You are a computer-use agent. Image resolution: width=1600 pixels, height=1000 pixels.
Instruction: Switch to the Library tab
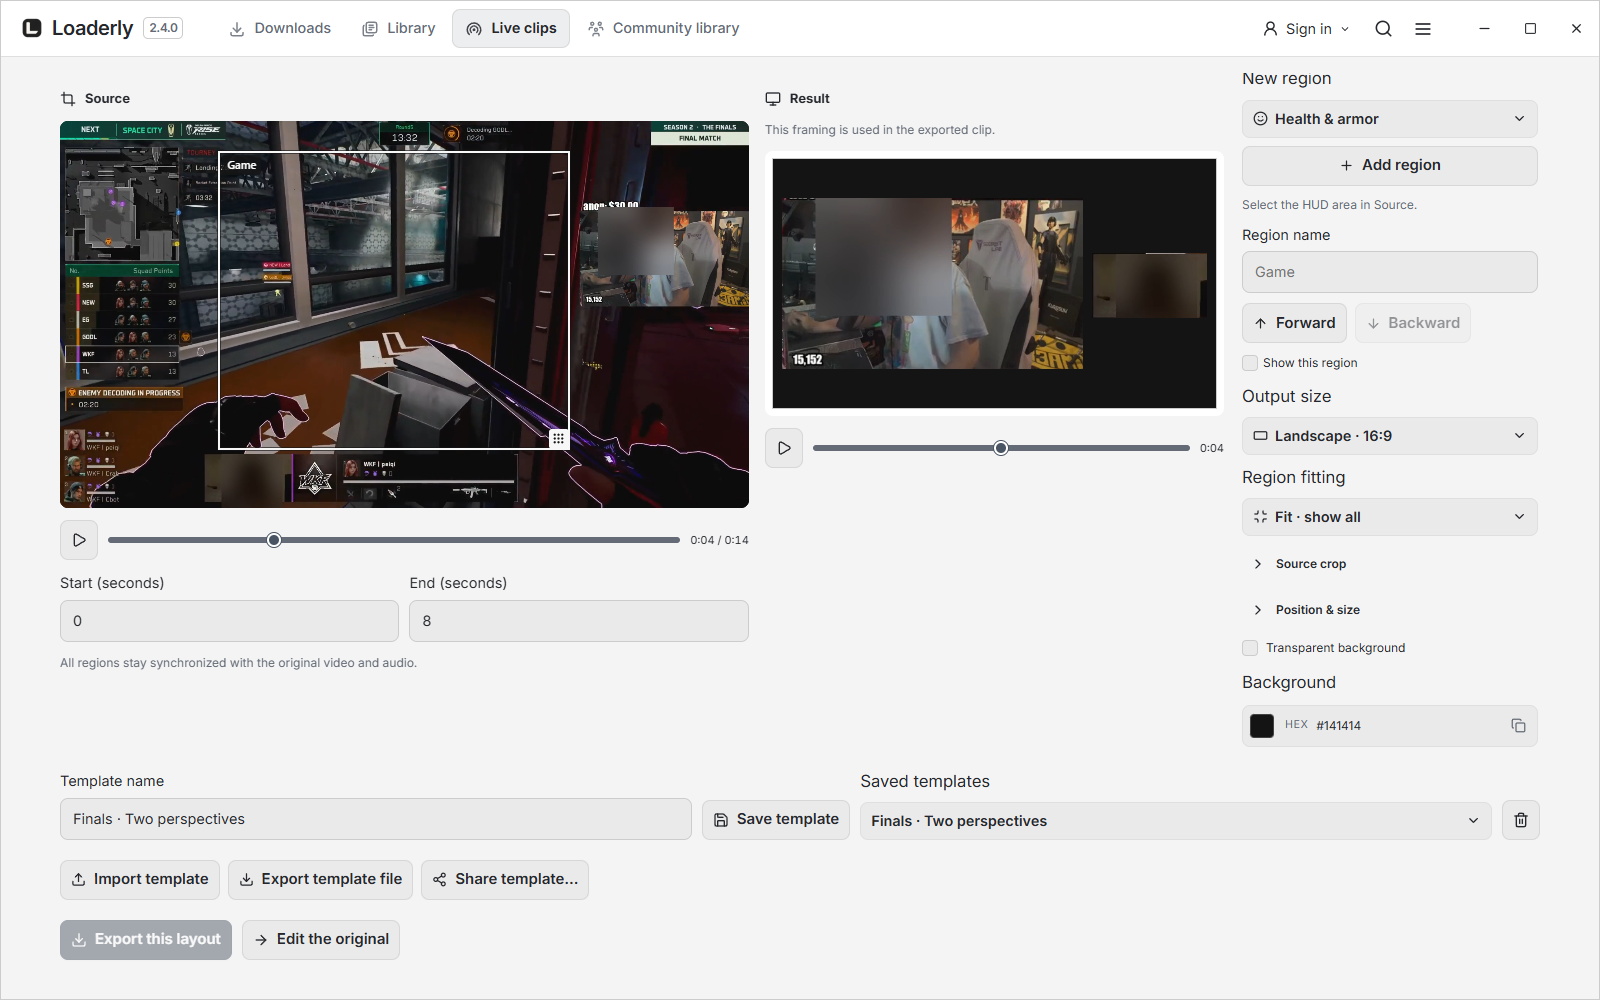(399, 29)
